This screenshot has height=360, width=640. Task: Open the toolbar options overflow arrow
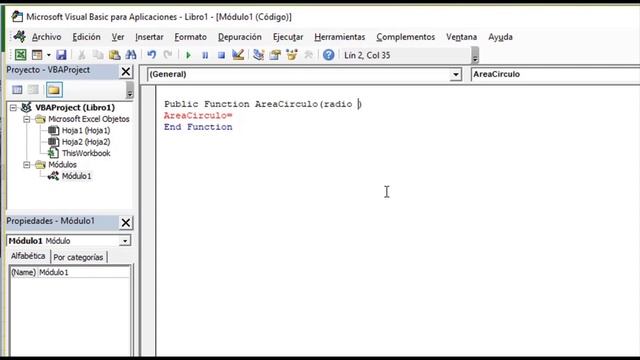[475, 55]
